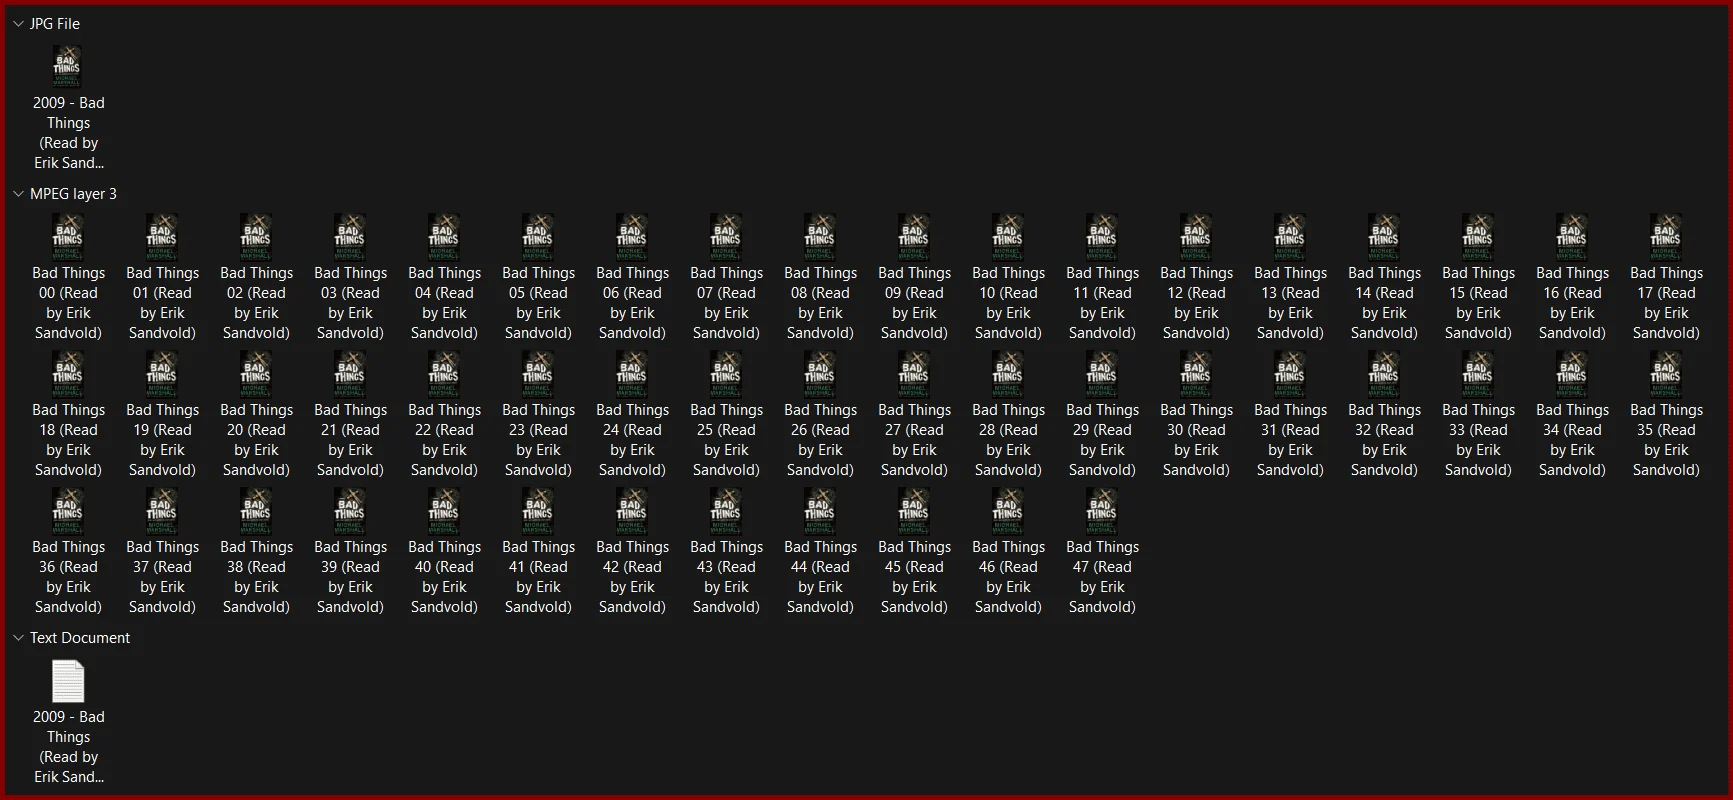Collapse the Text Document group

click(x=18, y=638)
